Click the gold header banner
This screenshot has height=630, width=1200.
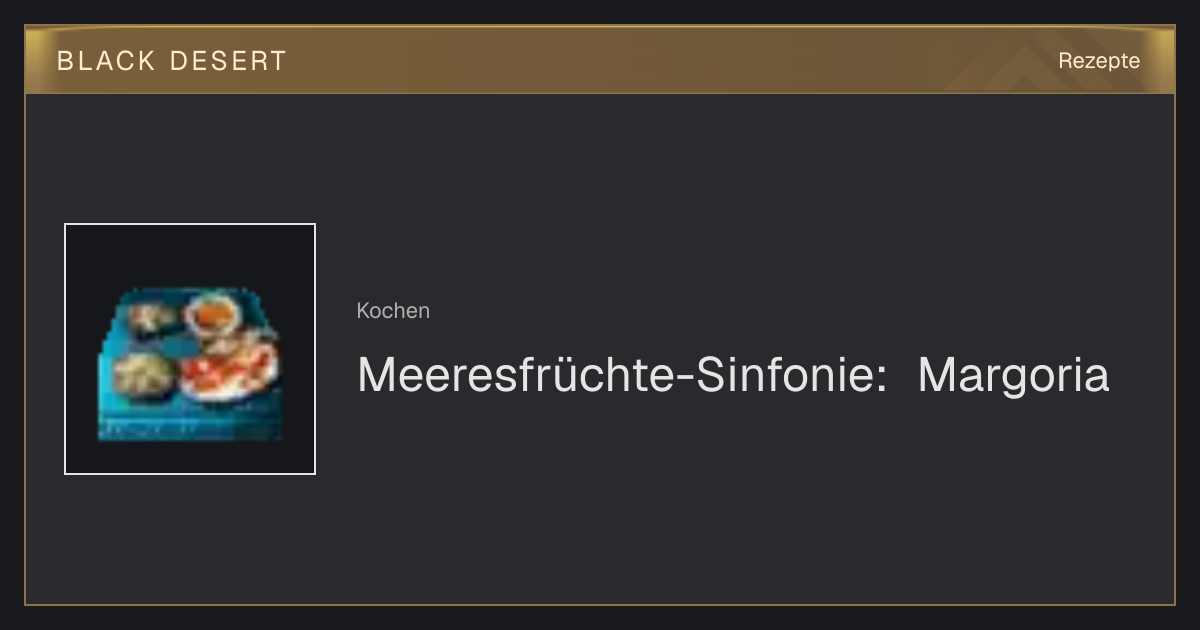click(600, 60)
